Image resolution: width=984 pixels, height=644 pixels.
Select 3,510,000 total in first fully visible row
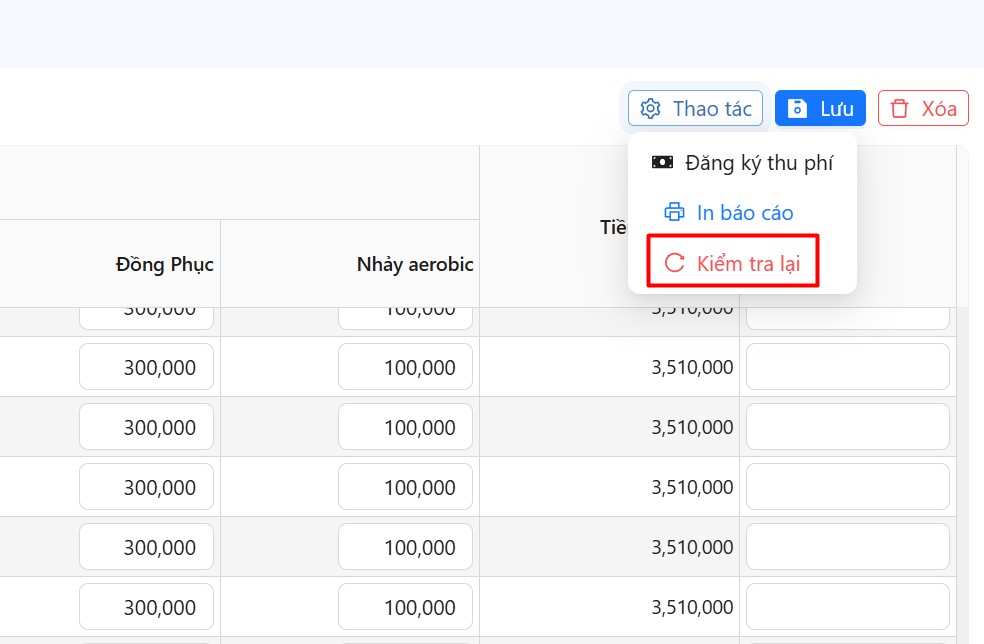692,368
